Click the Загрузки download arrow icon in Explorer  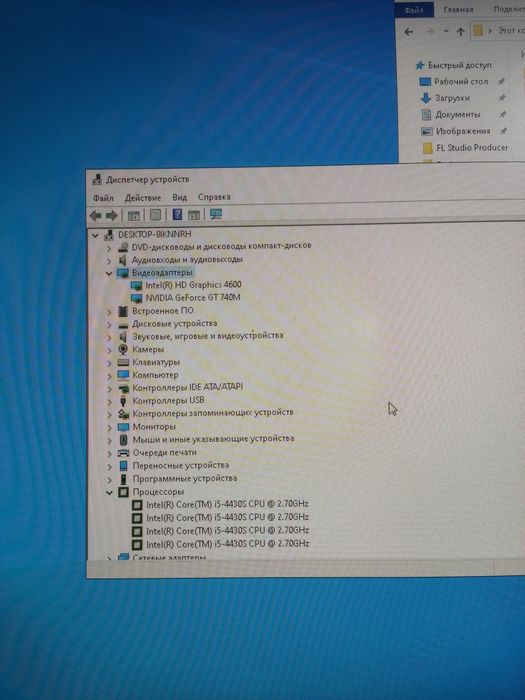point(426,98)
